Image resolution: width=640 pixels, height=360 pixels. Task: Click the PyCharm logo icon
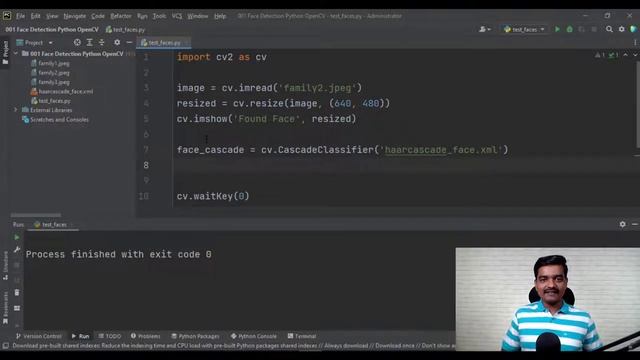tap(7, 16)
